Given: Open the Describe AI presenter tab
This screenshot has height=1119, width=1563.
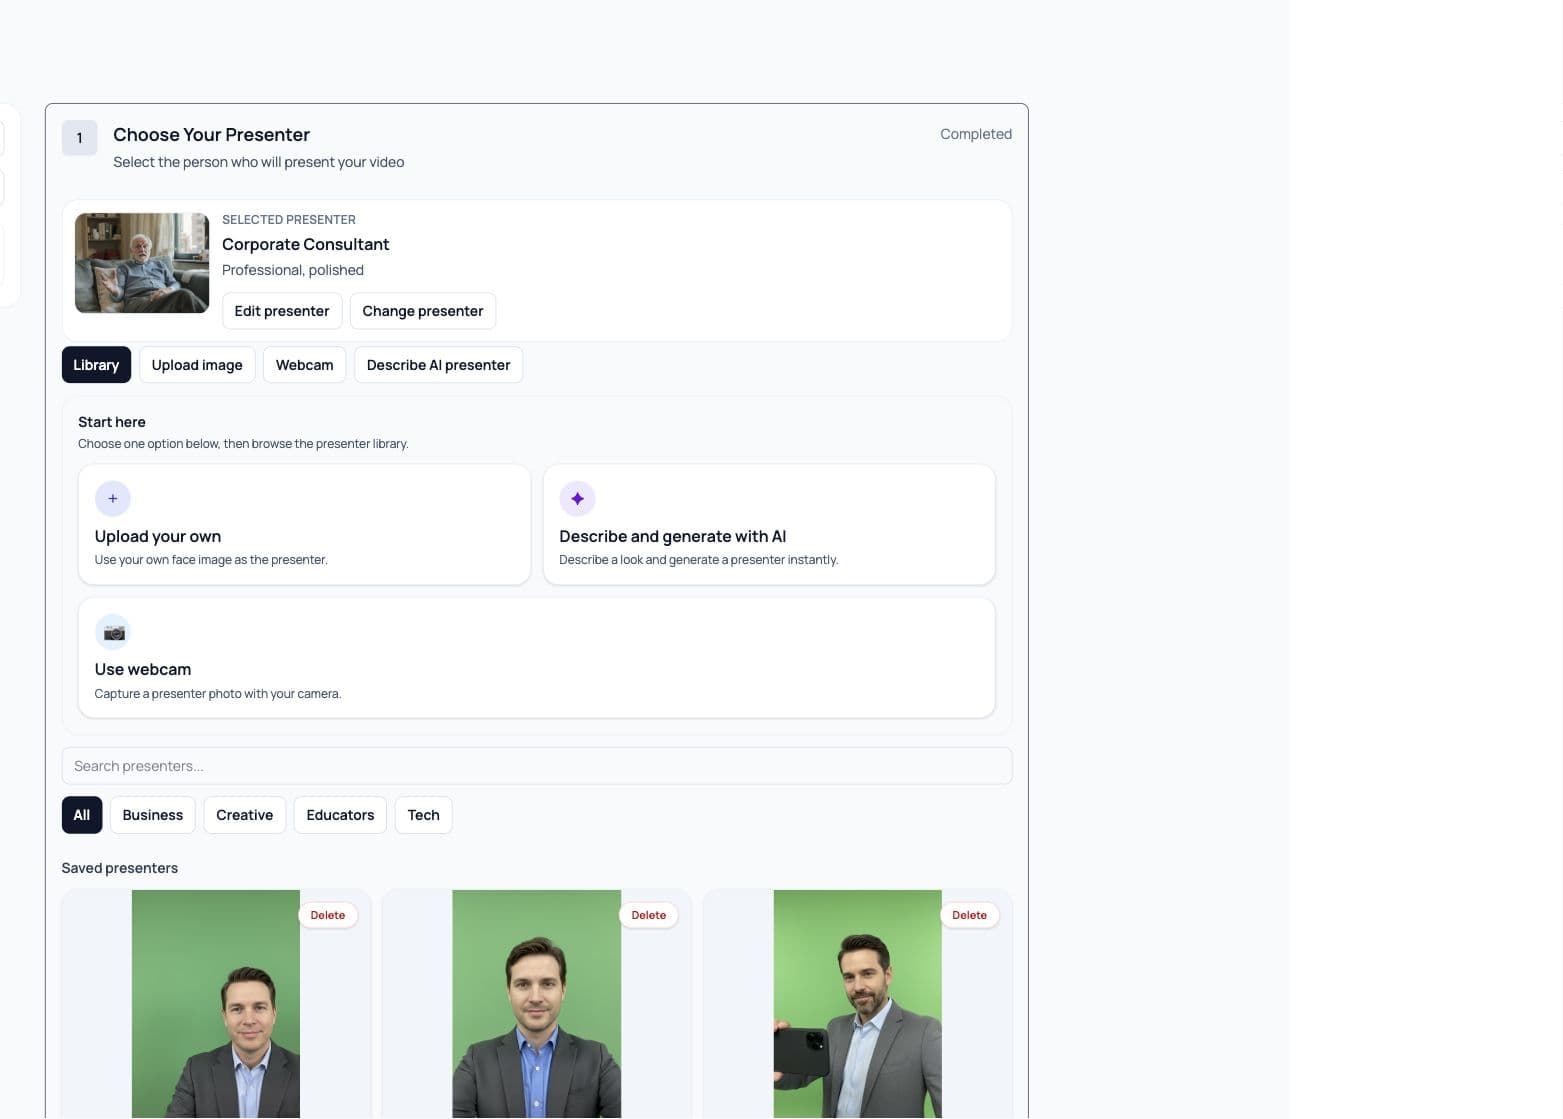Looking at the screenshot, I should 438,365.
